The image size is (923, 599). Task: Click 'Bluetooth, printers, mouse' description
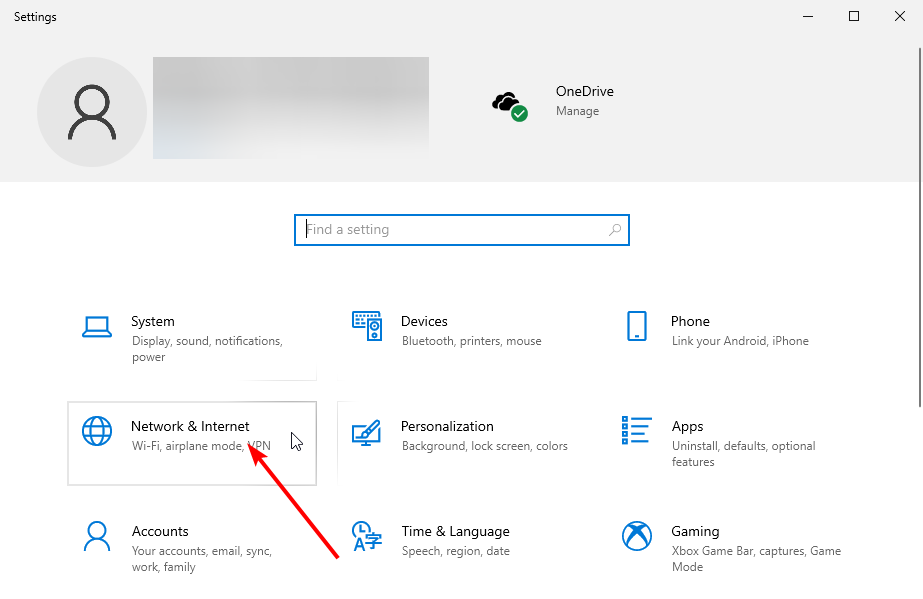(471, 341)
